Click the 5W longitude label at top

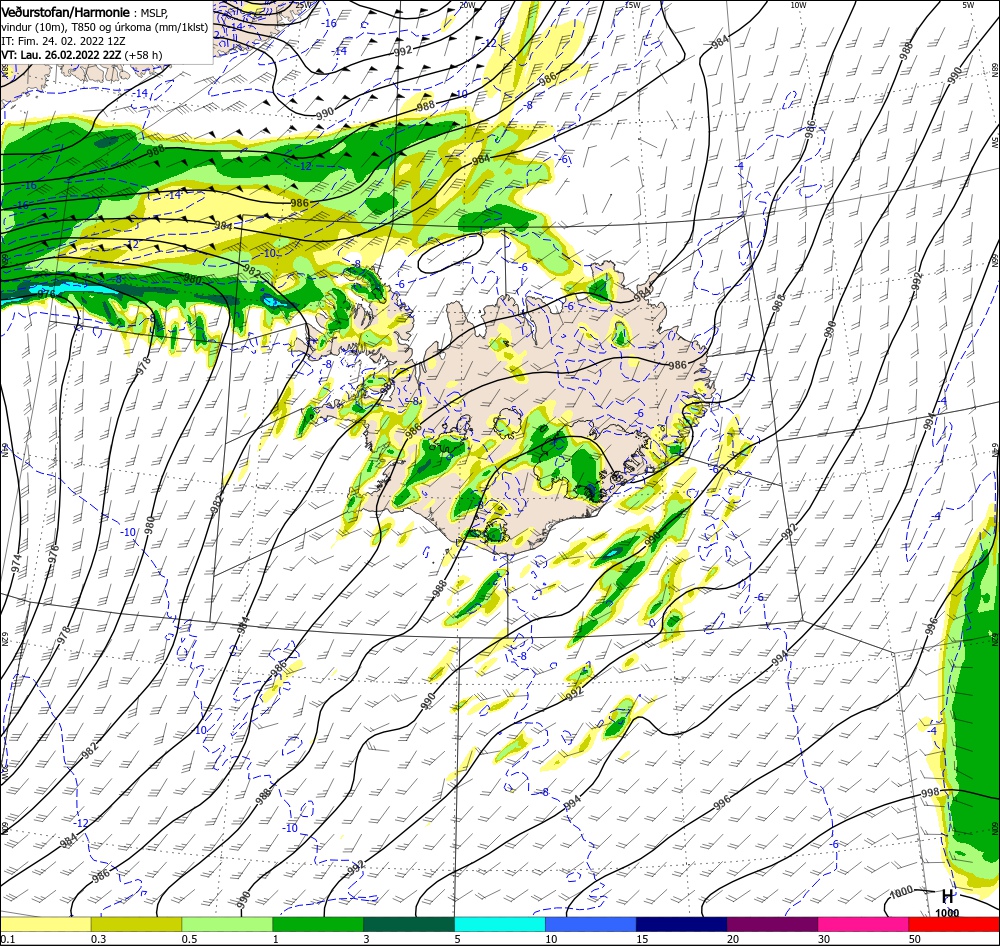(x=968, y=5)
